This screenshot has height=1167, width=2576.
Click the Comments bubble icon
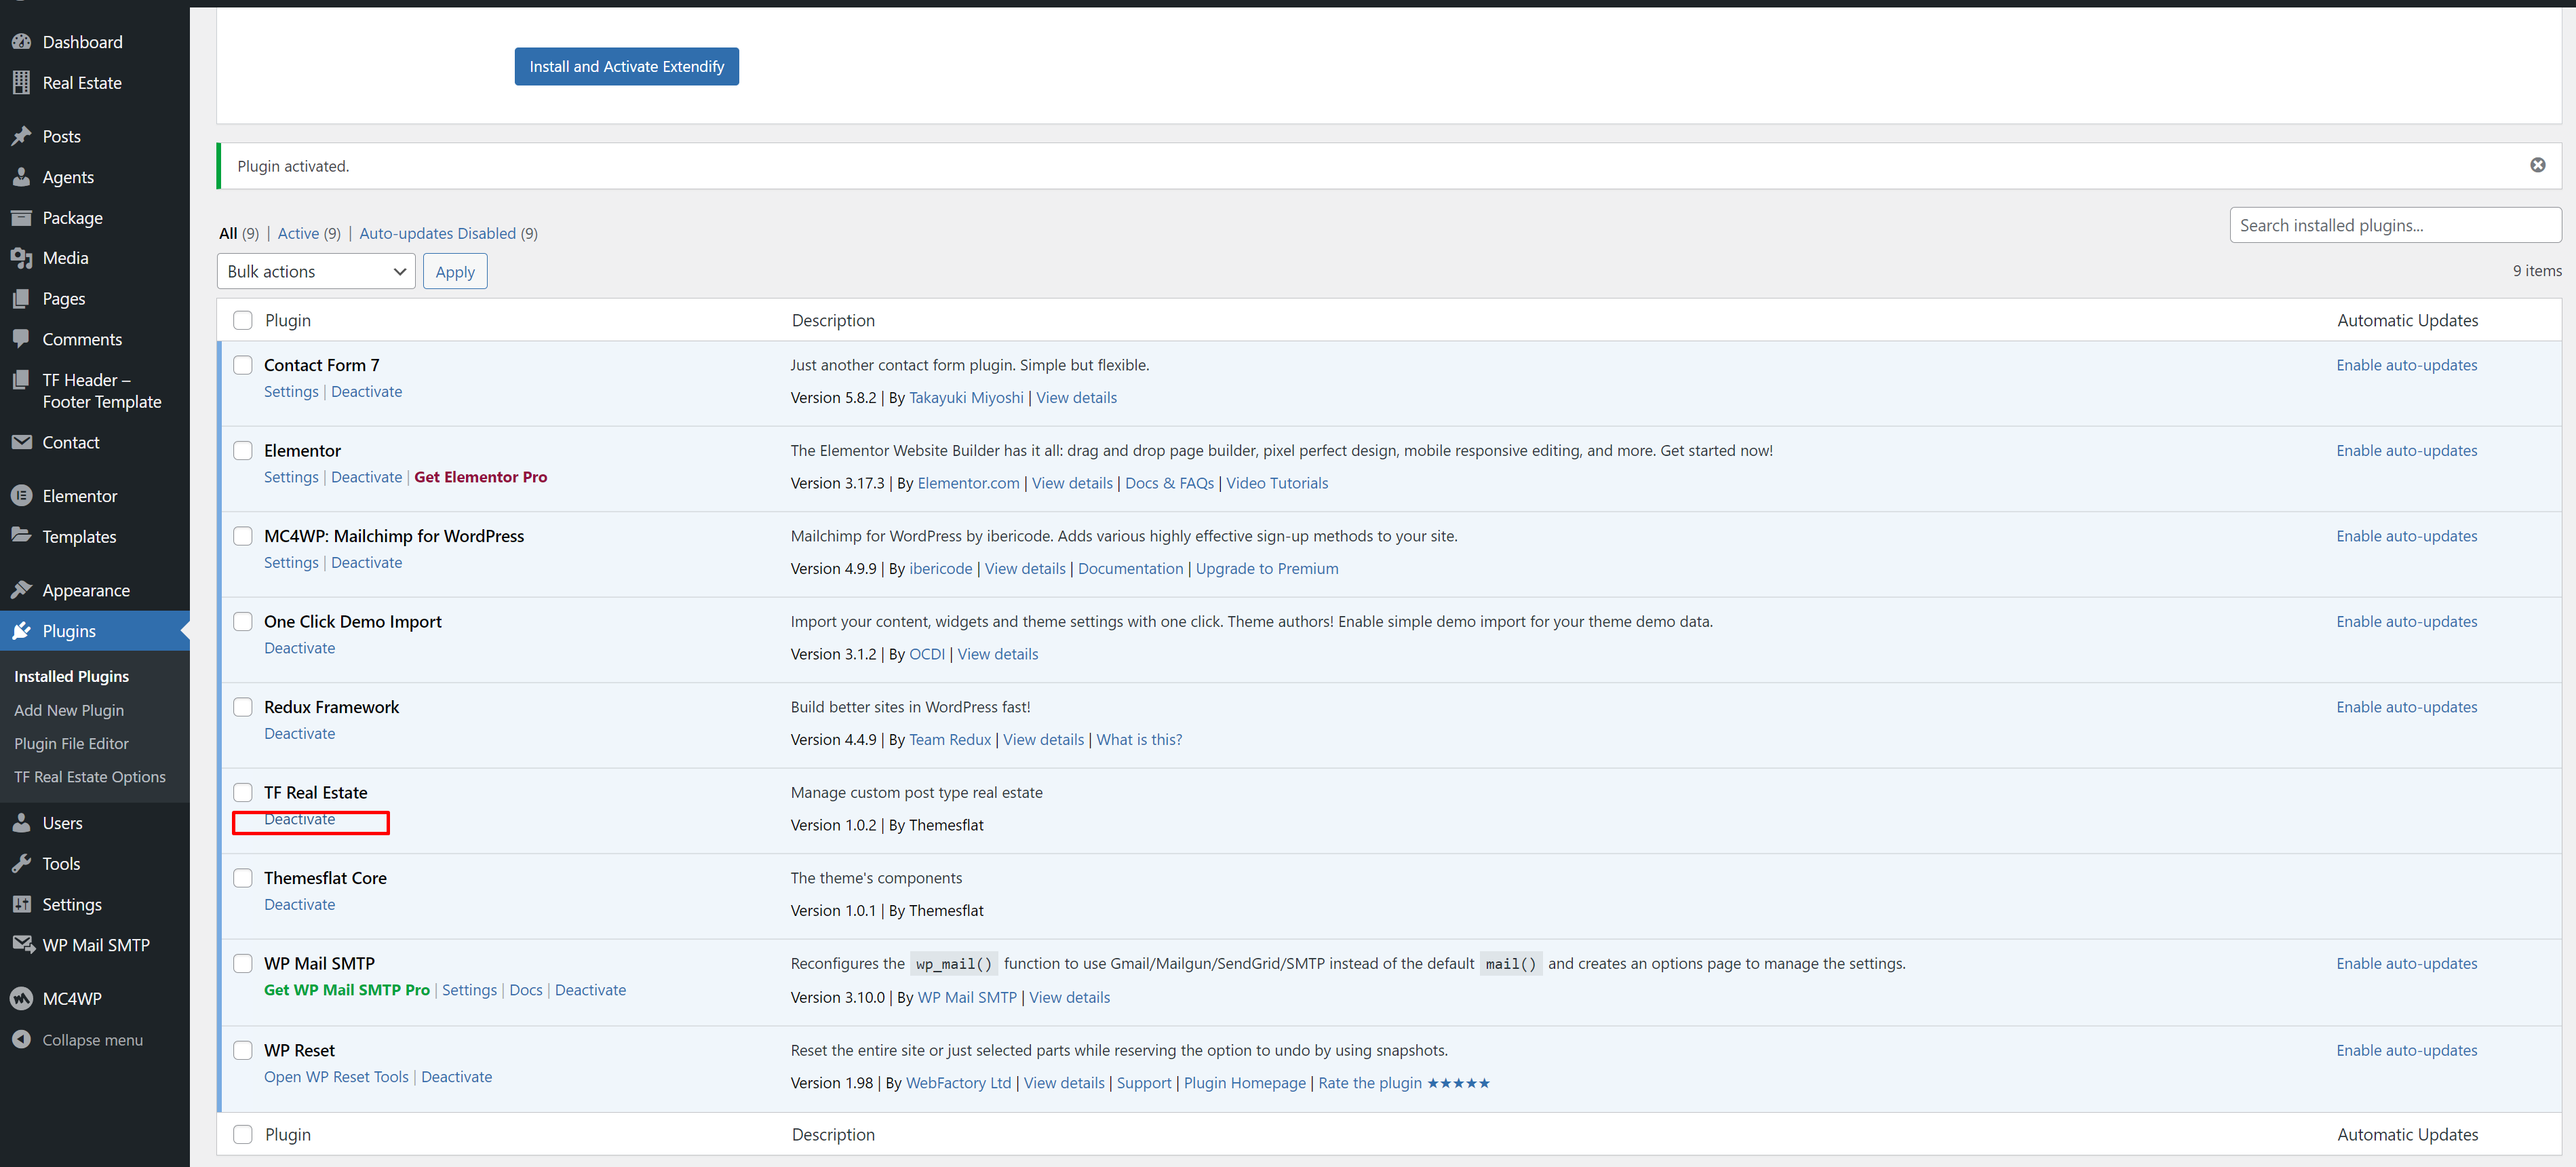[21, 339]
